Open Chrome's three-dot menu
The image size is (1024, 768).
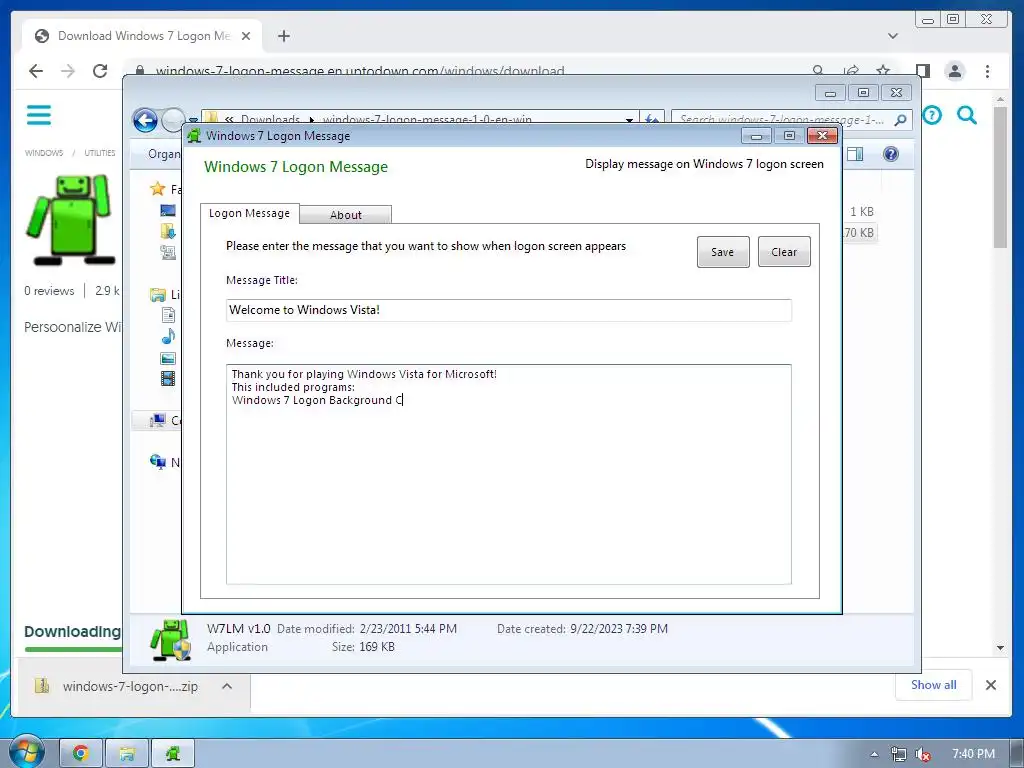(987, 71)
